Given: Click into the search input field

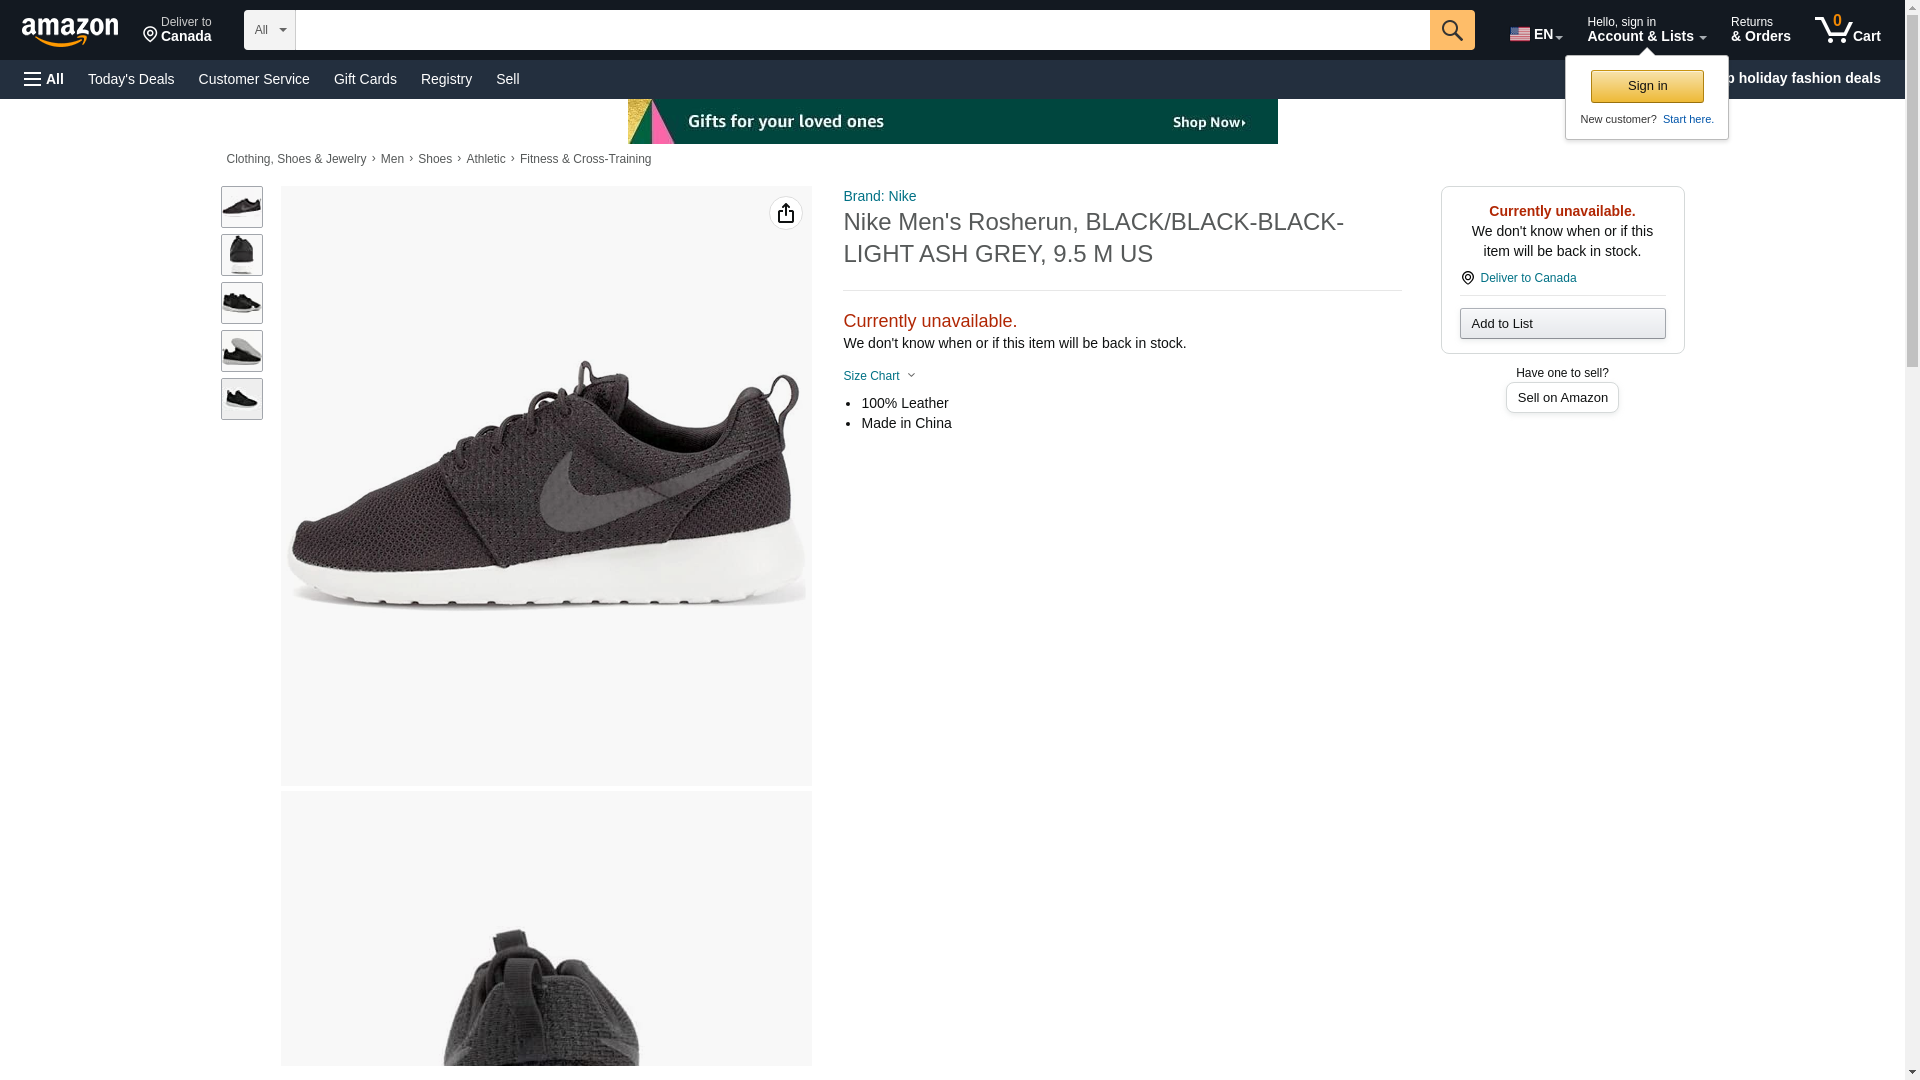Looking at the screenshot, I should [861, 30].
